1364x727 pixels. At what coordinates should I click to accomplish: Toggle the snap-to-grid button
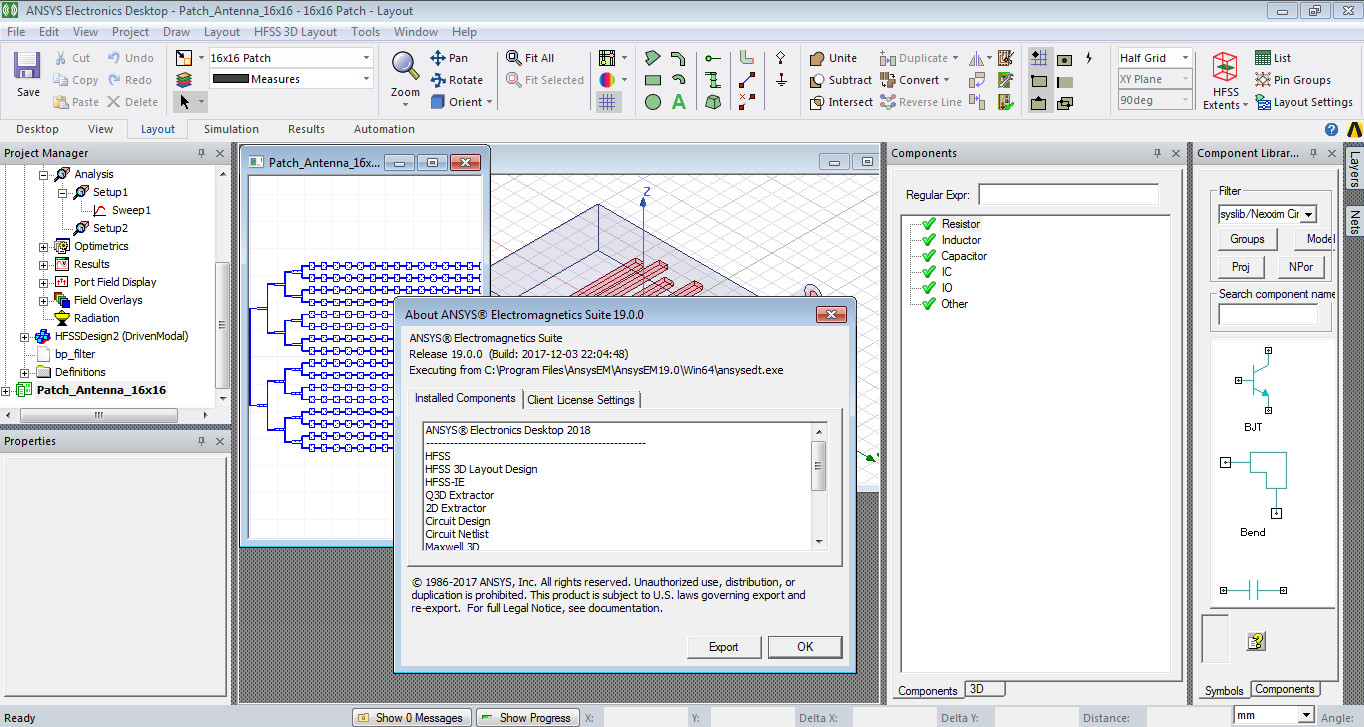(1039, 58)
